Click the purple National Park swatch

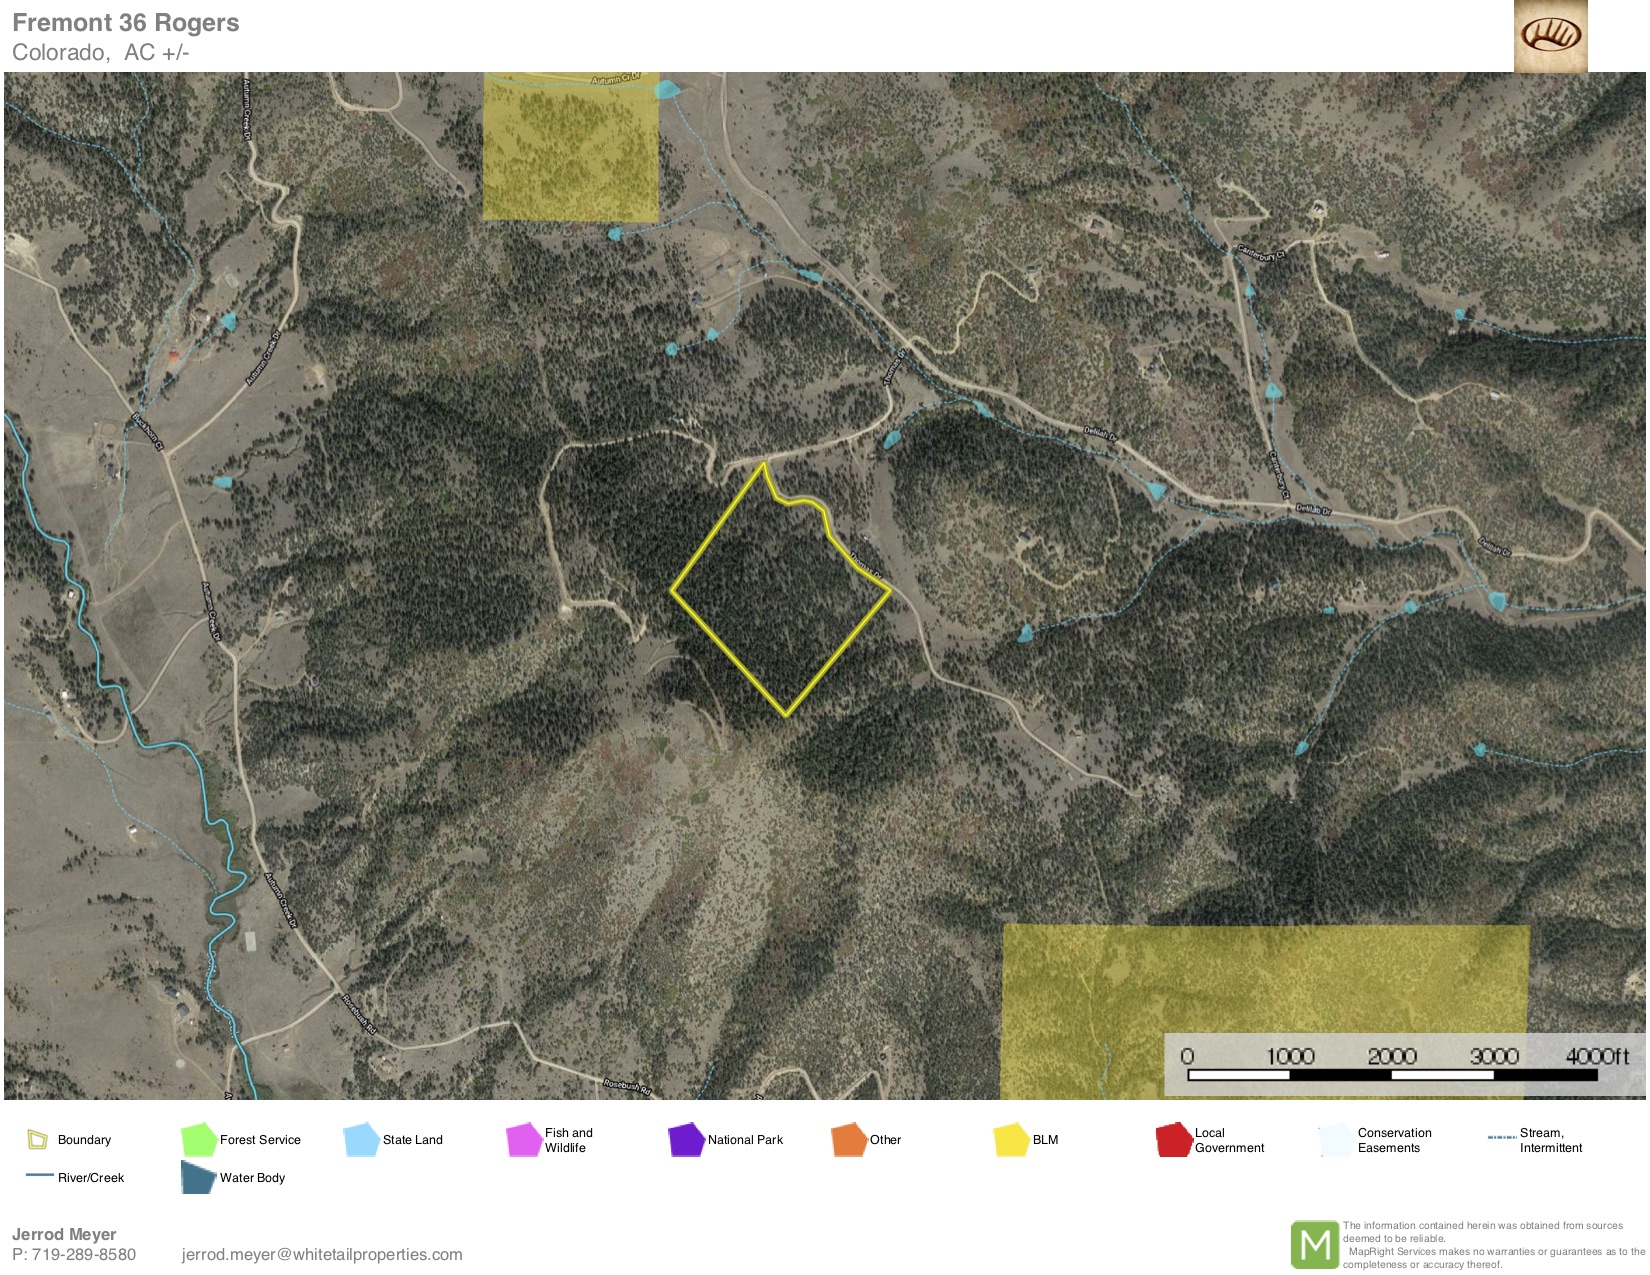click(686, 1139)
